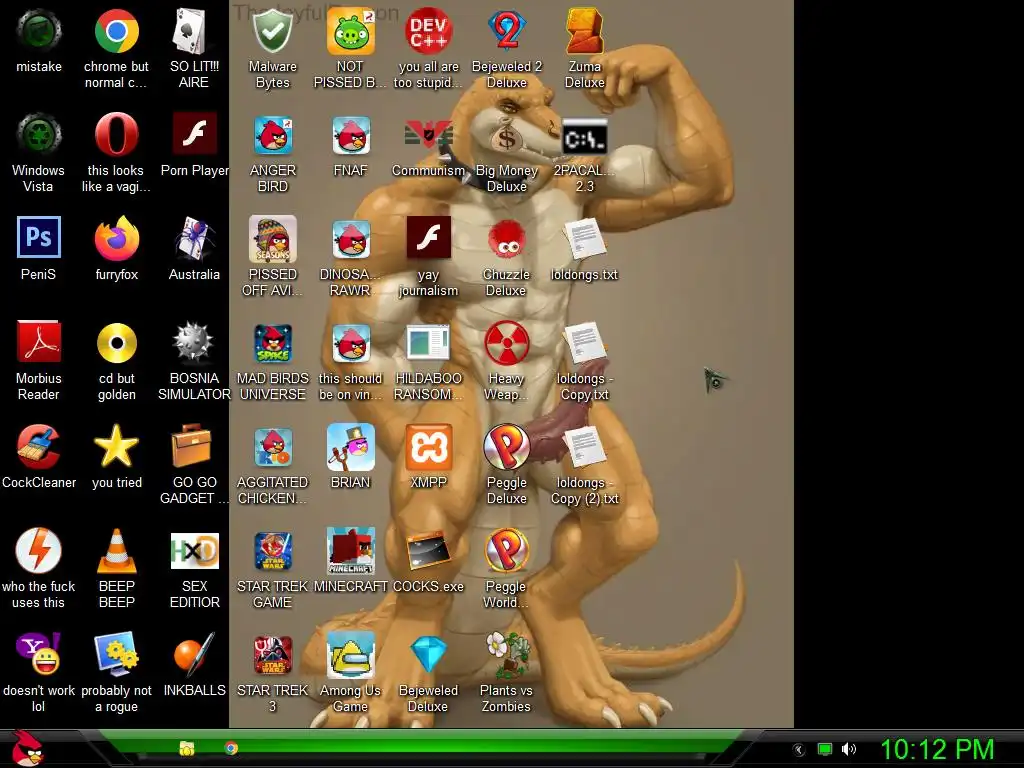Expand the hidden tray icons arrow

point(799,750)
